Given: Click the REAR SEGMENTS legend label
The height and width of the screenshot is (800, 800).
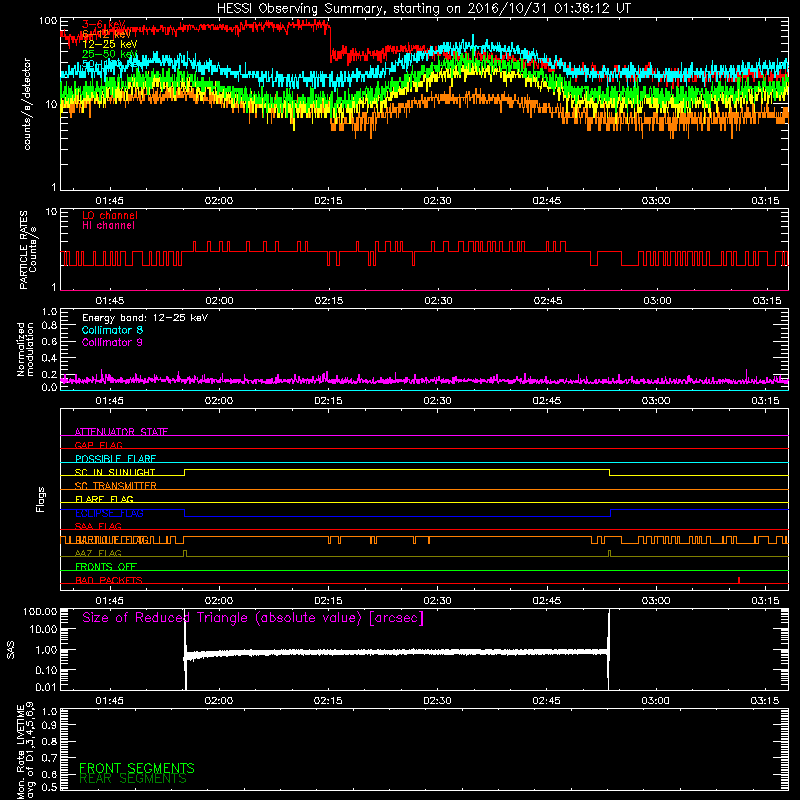Looking at the screenshot, I should click(x=133, y=779).
